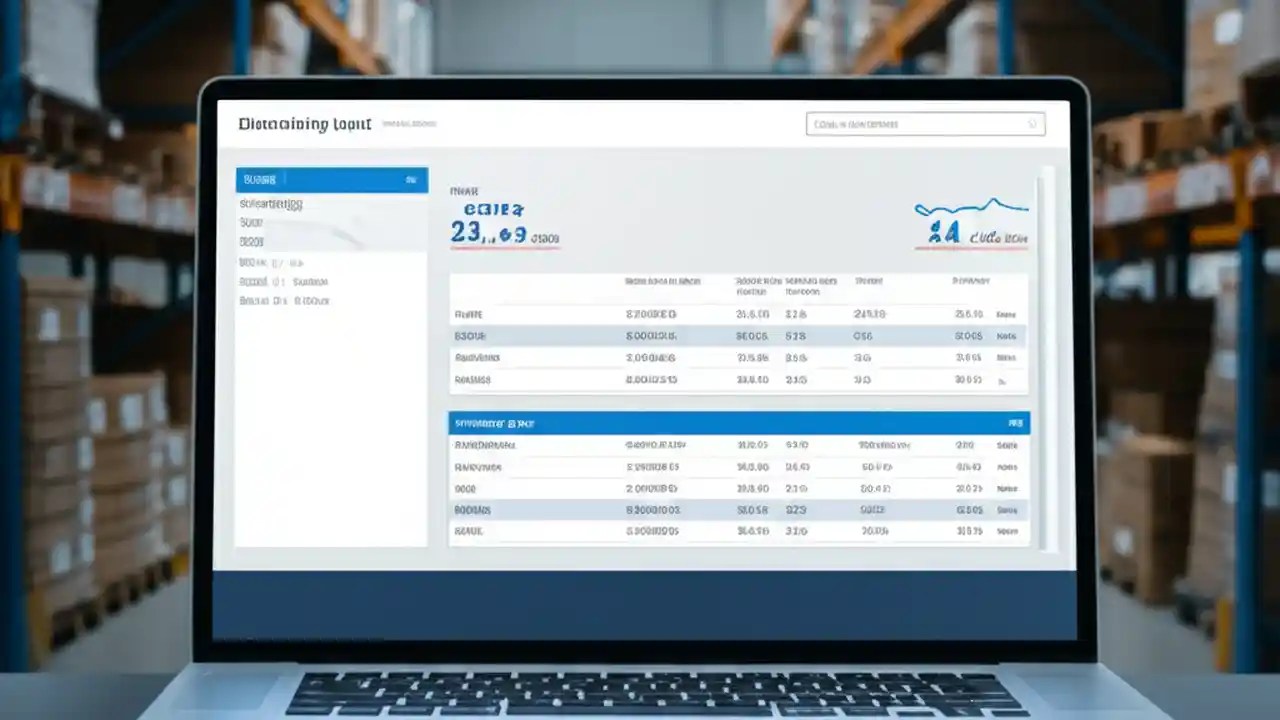
Task: Click the ellipsis icon at the end of the Reasmss row
Action: (x=1000, y=380)
